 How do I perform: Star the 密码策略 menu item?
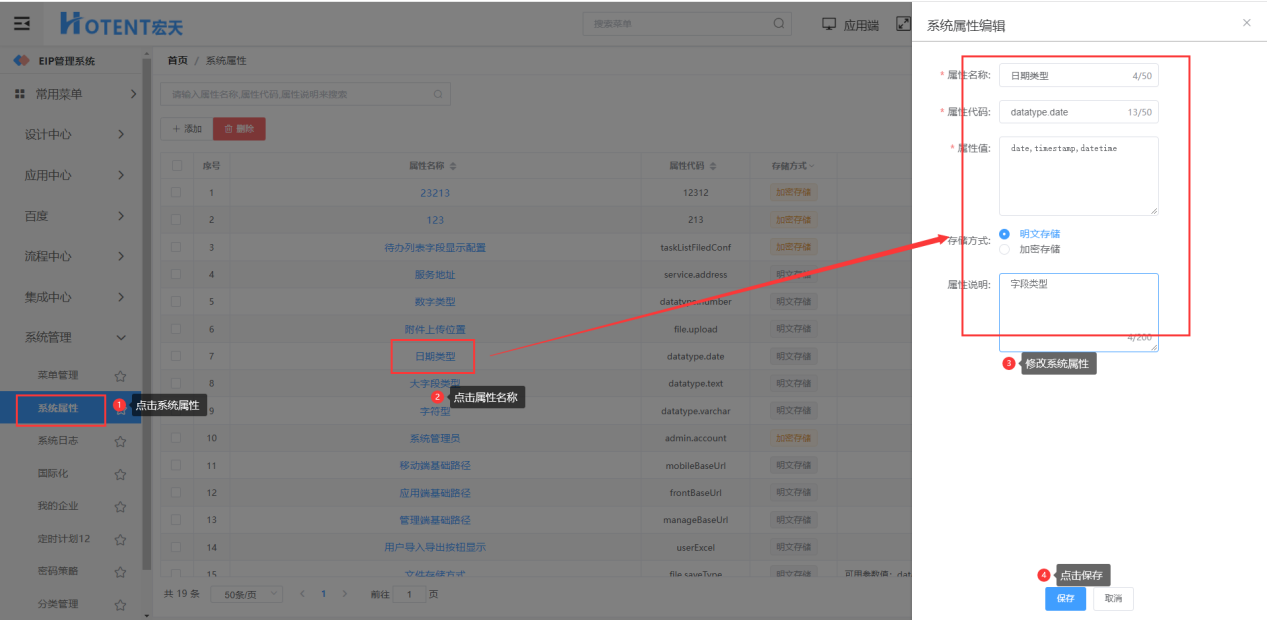click(x=120, y=572)
